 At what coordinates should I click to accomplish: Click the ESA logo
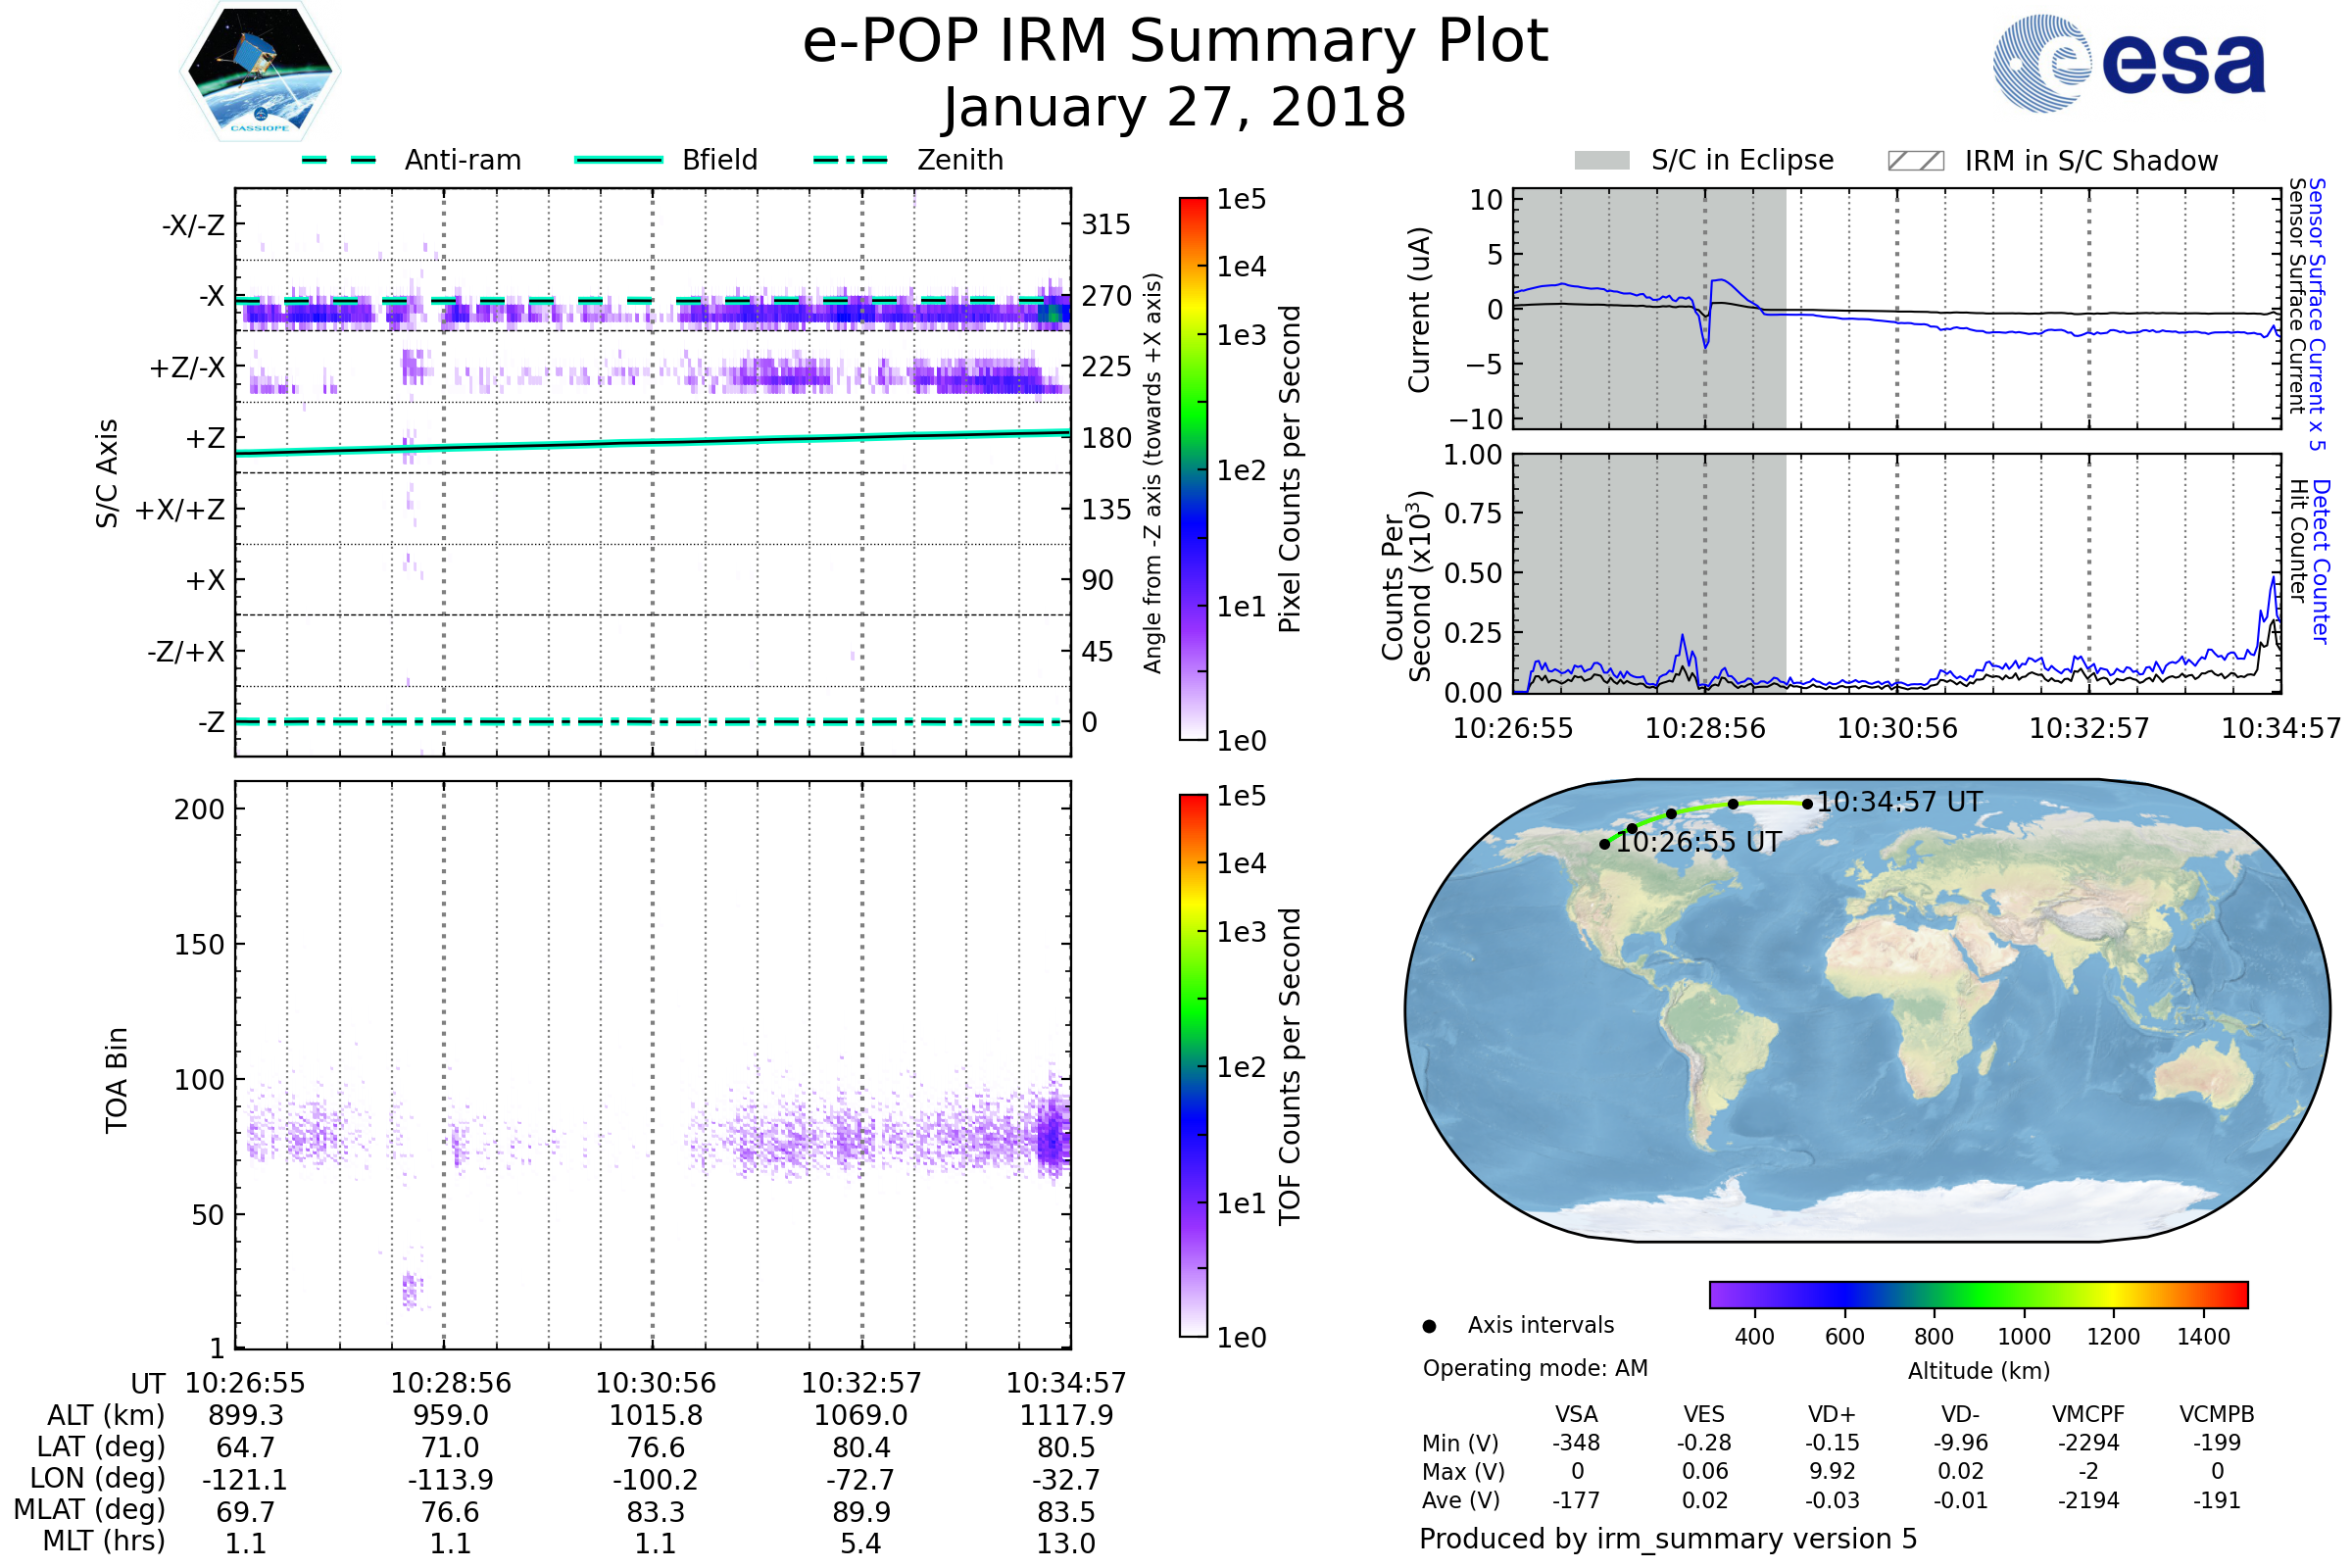click(2128, 64)
